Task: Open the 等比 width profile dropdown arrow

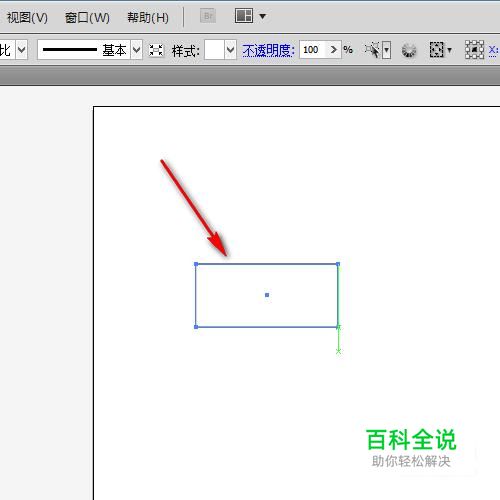Action: 22,50
